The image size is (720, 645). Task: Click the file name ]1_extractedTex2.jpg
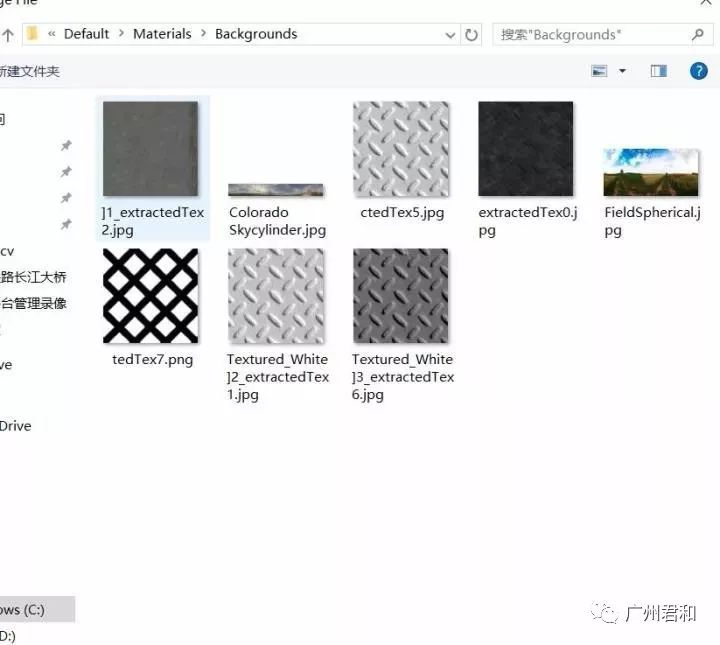click(152, 221)
